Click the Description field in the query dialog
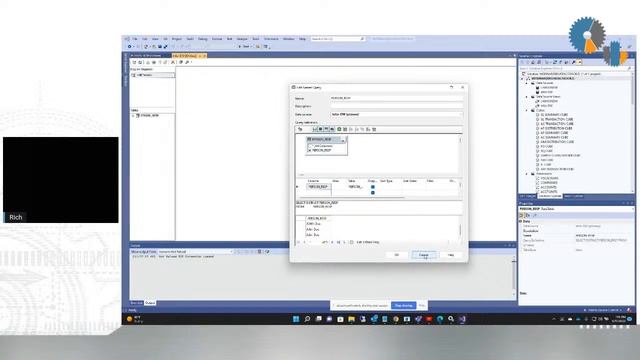 [x=396, y=106]
